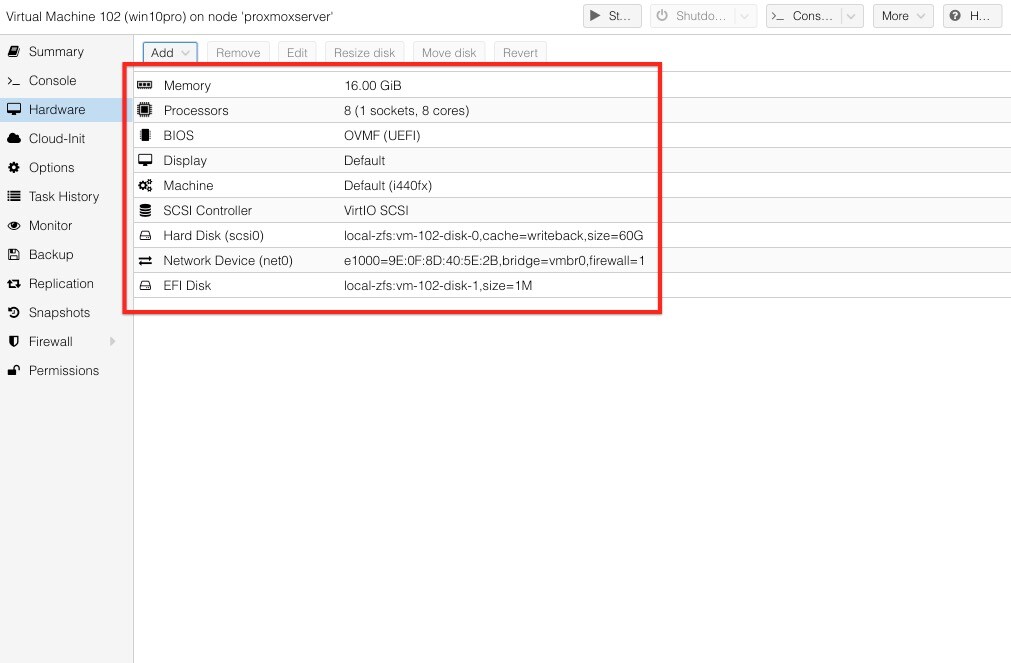Click the Memory chip icon
Viewport: 1011px width, 663px height.
[145, 86]
